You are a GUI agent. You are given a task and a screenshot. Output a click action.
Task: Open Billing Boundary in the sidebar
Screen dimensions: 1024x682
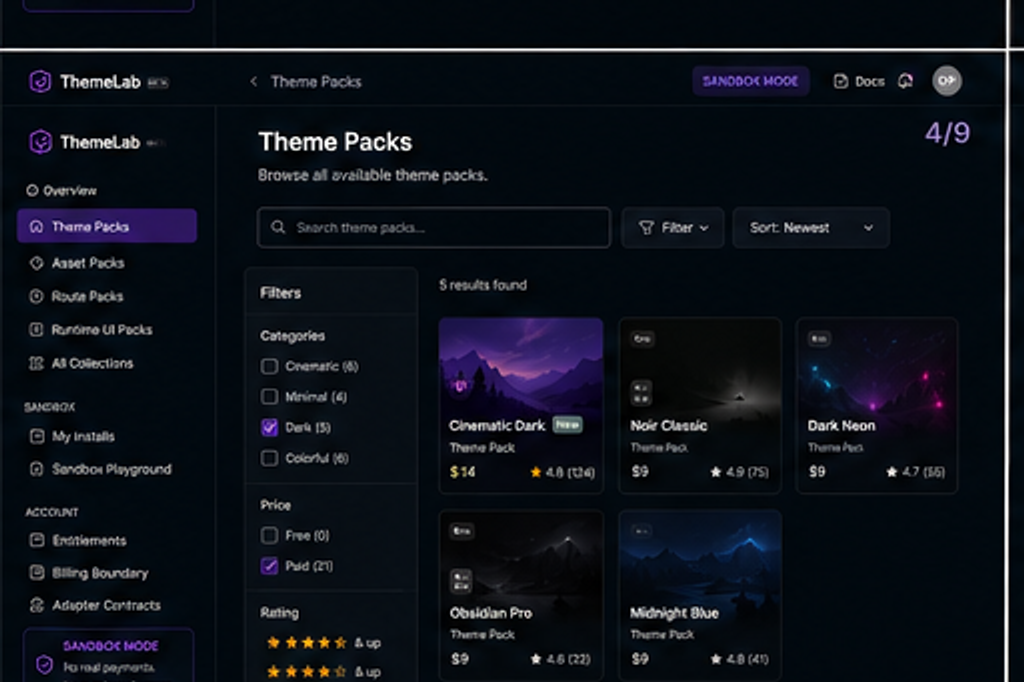[x=89, y=573]
